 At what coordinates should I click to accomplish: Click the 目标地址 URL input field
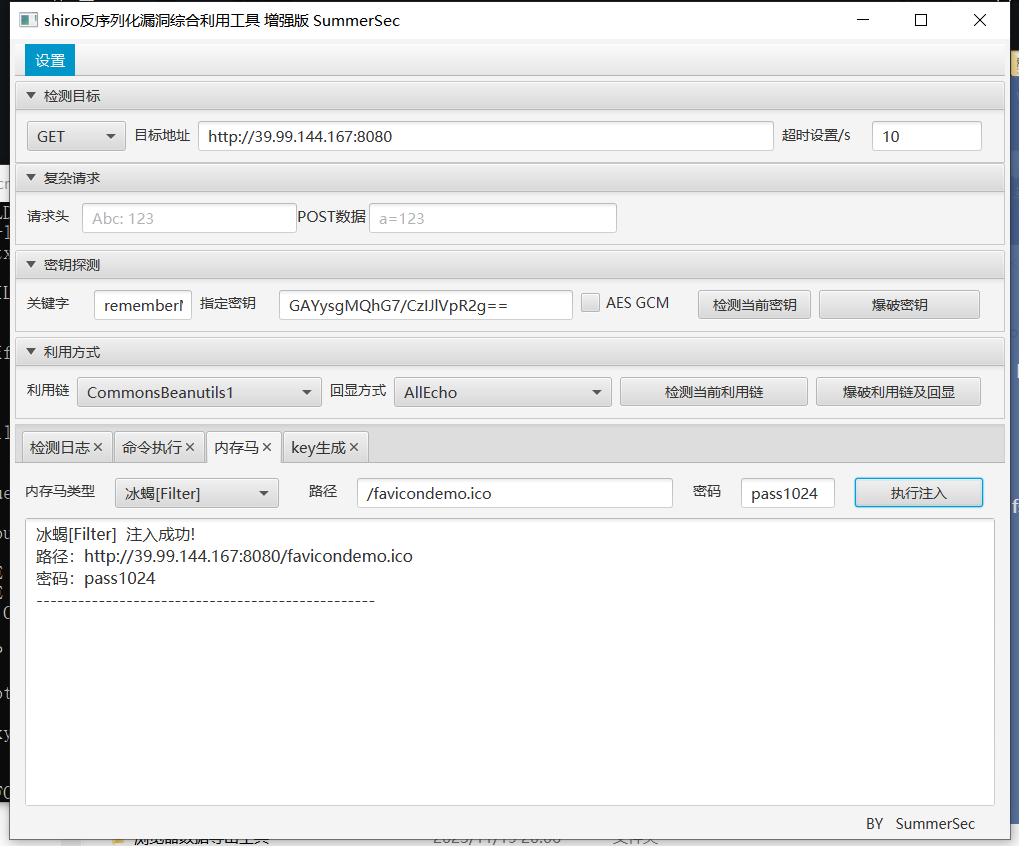click(x=485, y=136)
